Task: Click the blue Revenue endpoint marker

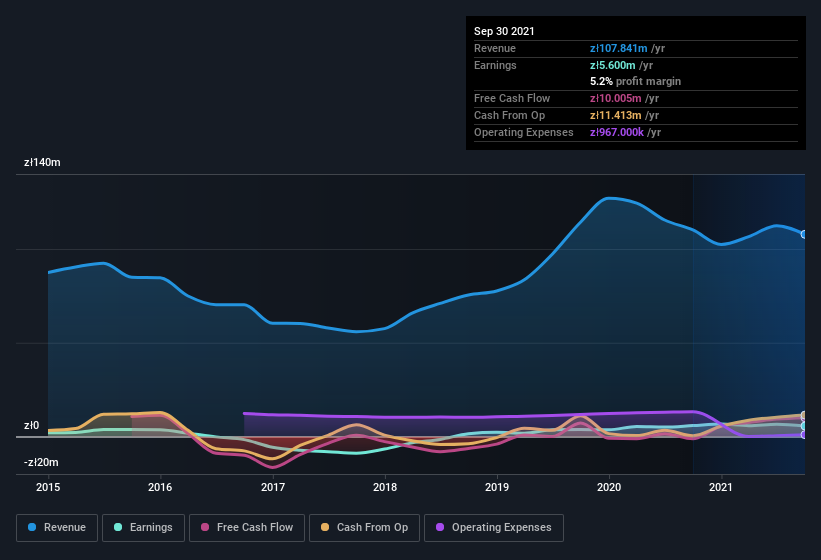Action: pos(804,234)
